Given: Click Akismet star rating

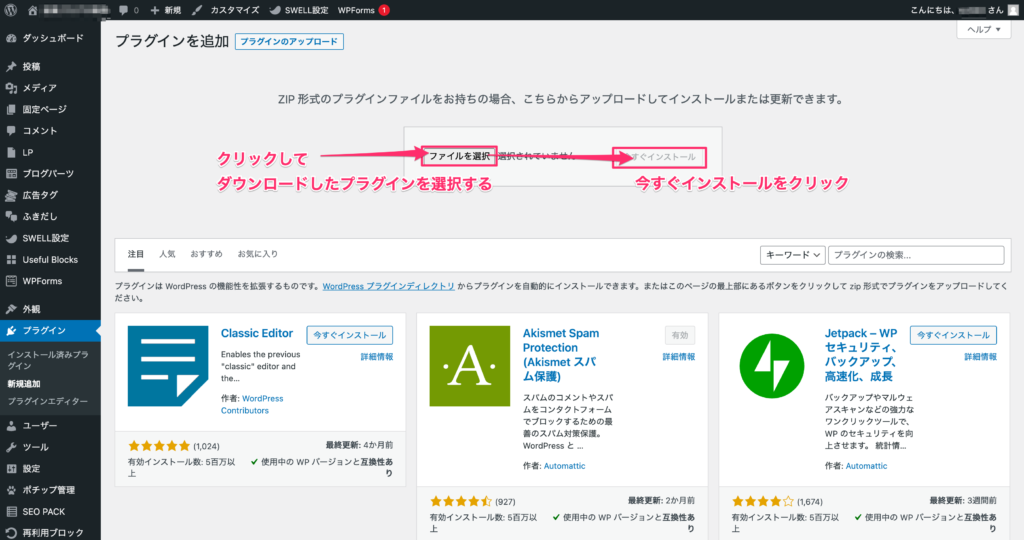Looking at the screenshot, I should pyautogui.click(x=460, y=501).
